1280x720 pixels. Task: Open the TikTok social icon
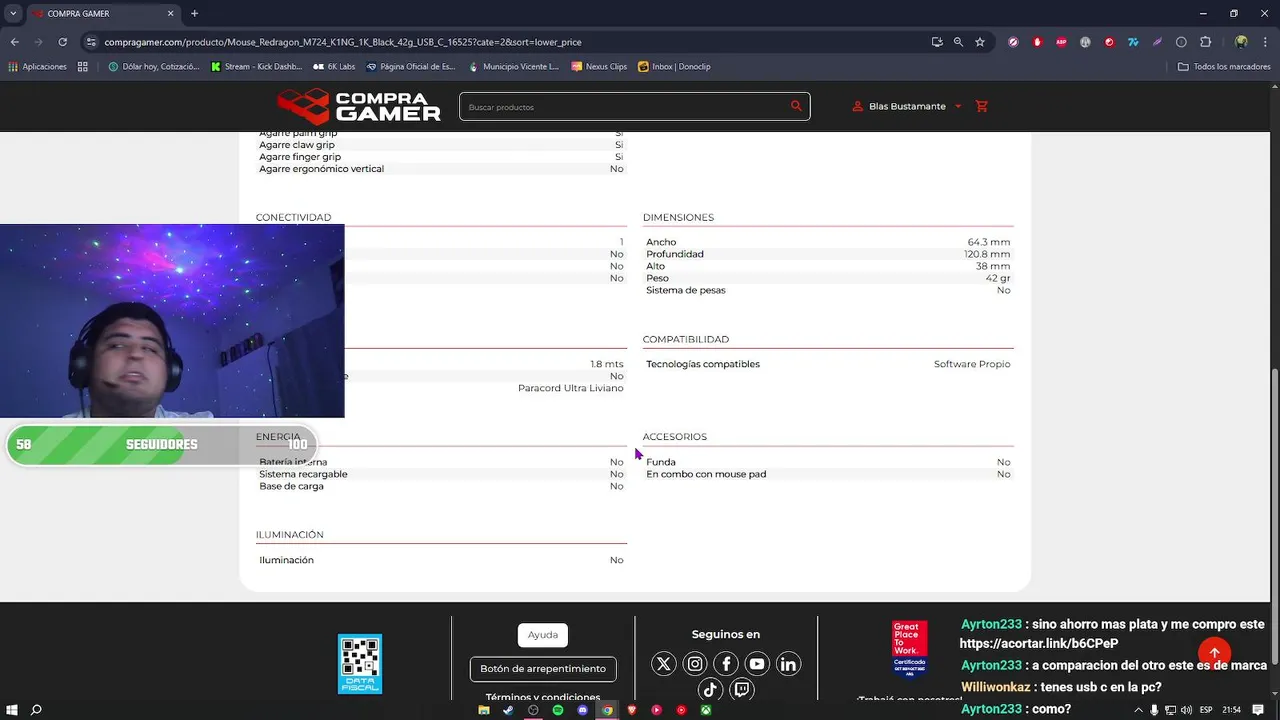click(x=710, y=689)
